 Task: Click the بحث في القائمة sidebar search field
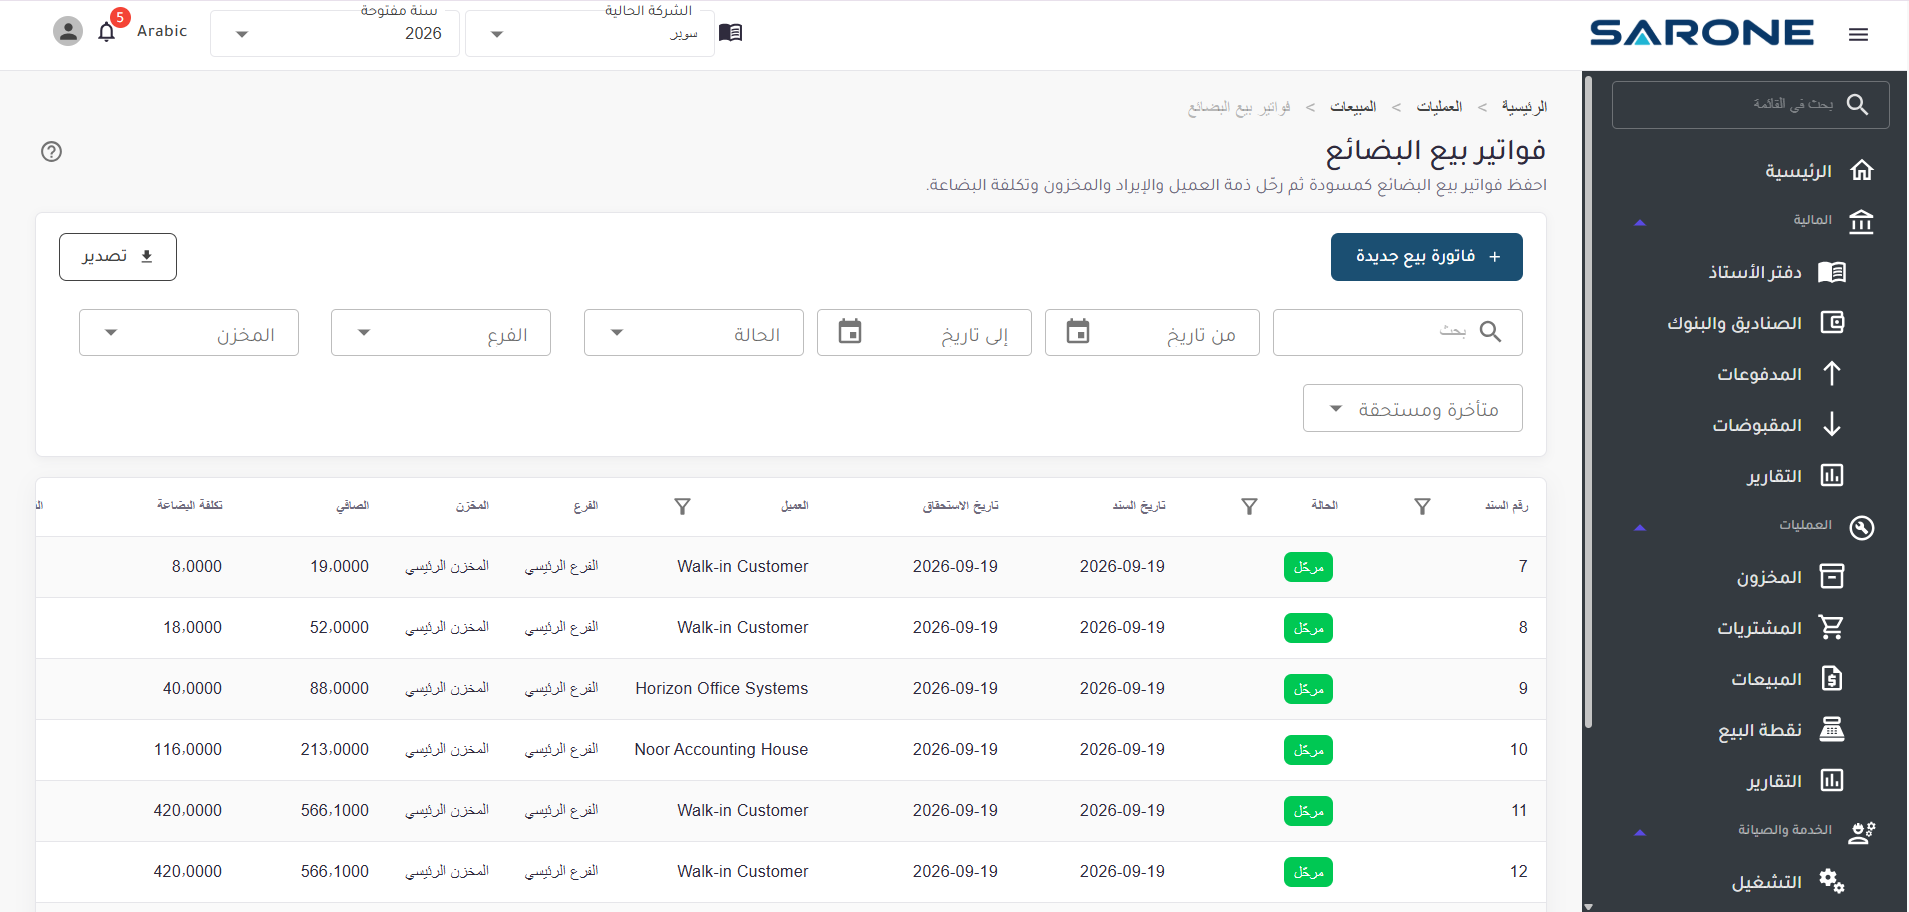coord(1751,105)
